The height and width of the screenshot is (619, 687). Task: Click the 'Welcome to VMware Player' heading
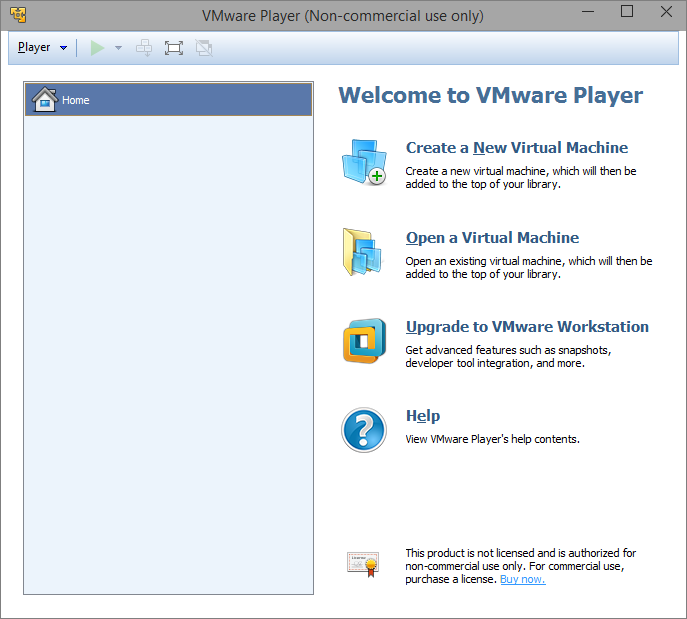(x=490, y=95)
